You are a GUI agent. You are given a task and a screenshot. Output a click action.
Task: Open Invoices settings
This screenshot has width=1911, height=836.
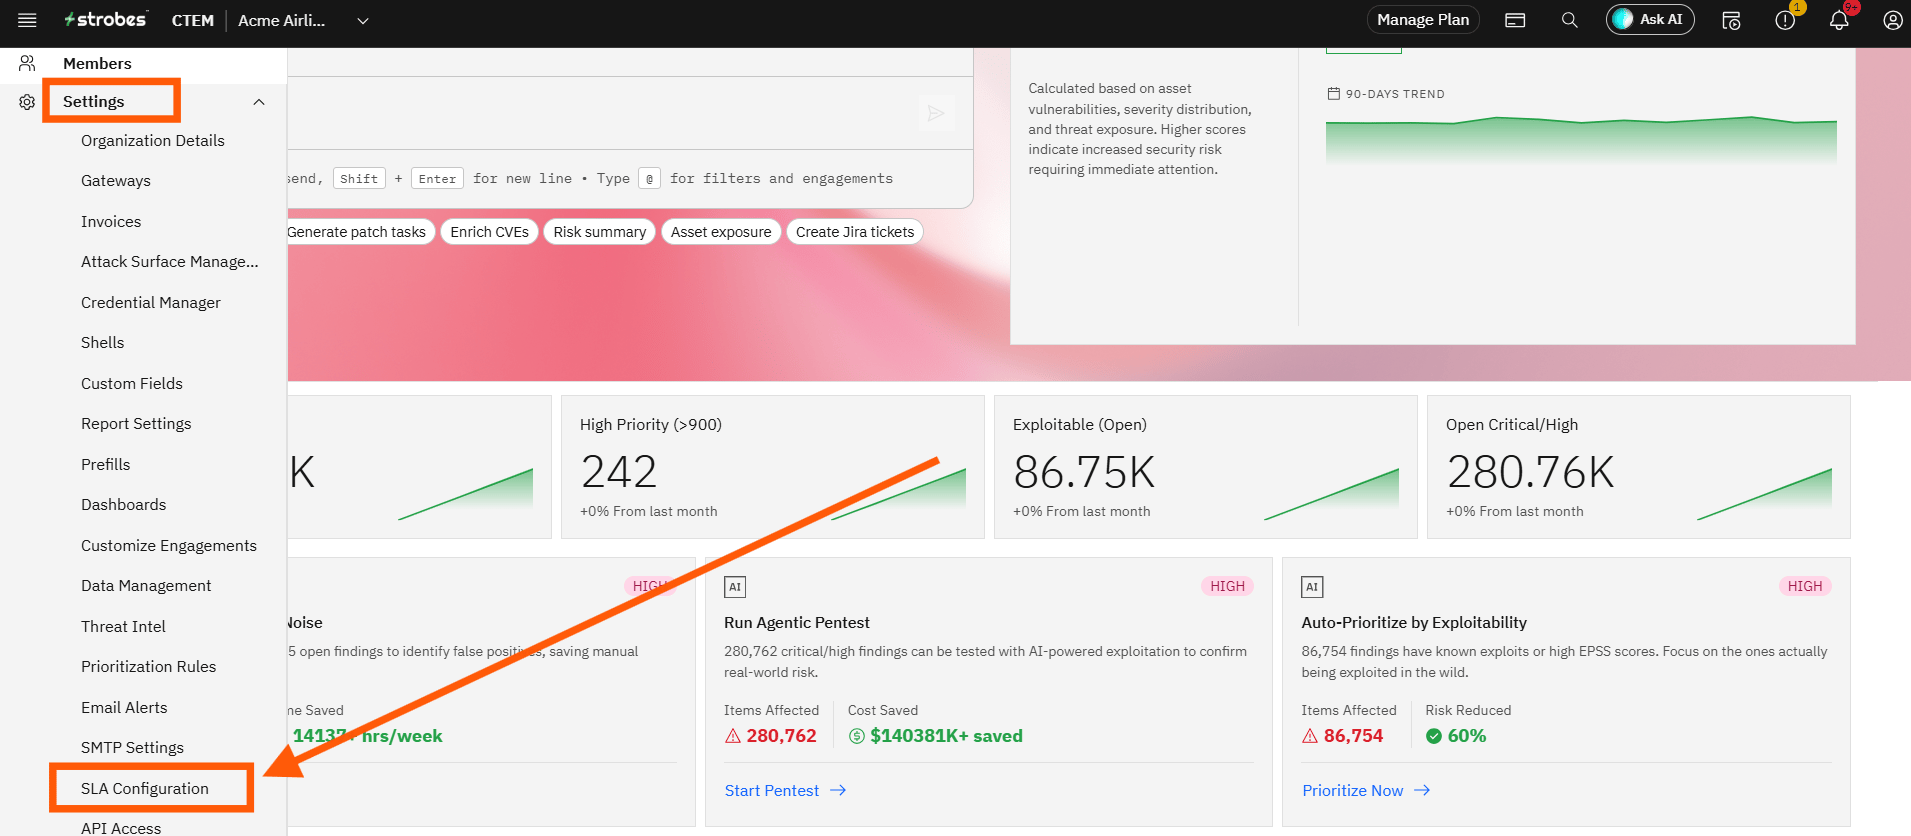point(111,222)
